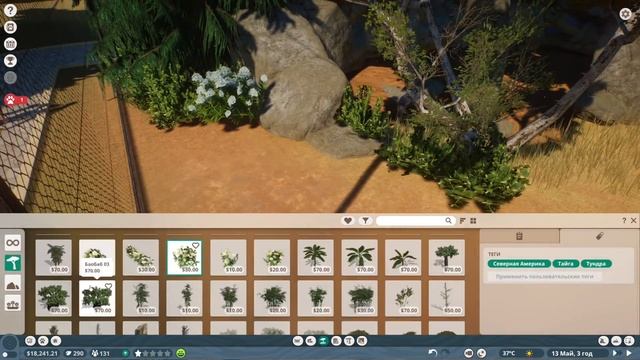Click the 13 Май, 3 год date display
Screen dimensions: 640x360
click(x=572, y=353)
